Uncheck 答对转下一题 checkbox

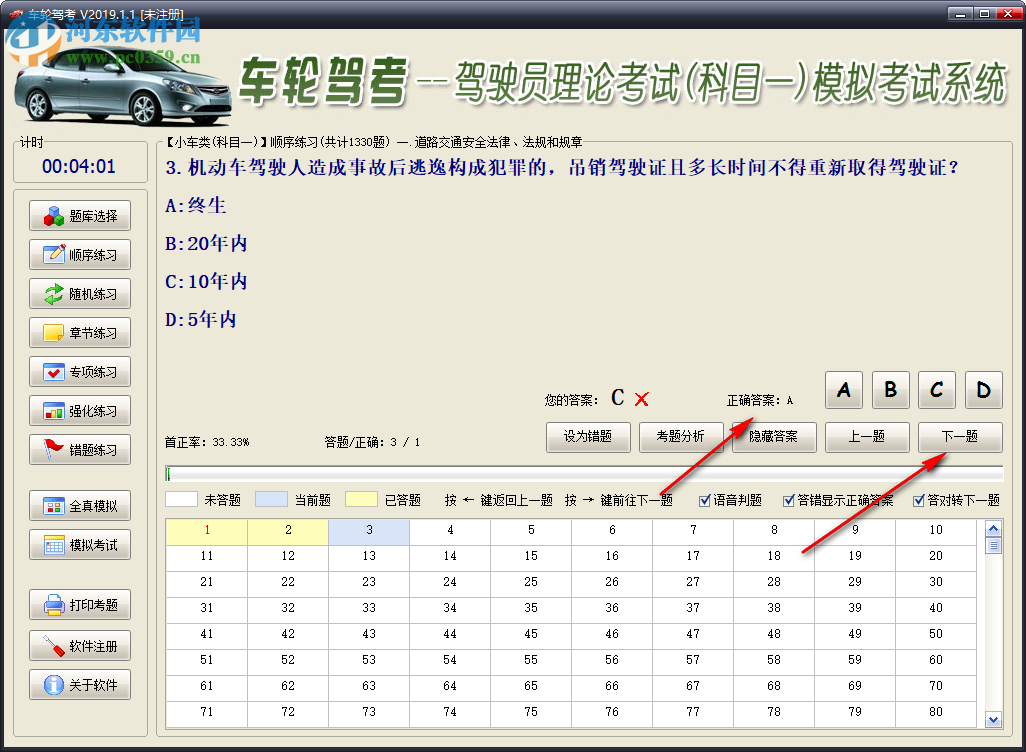pos(919,500)
